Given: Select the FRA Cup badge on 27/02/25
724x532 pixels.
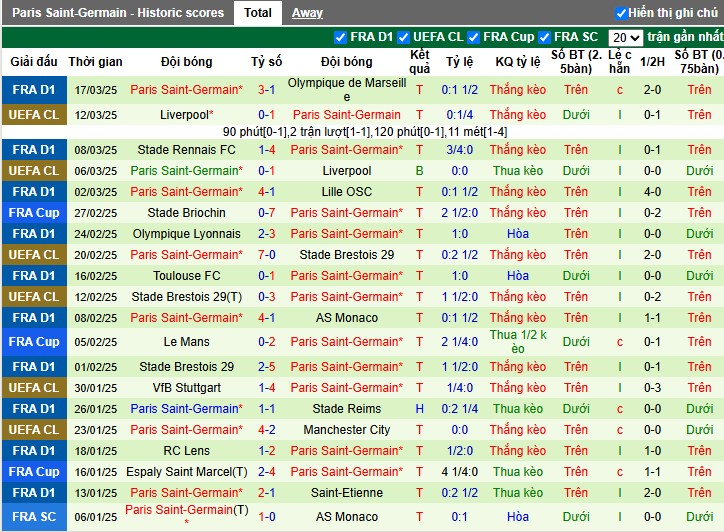Looking at the screenshot, I should [34, 213].
